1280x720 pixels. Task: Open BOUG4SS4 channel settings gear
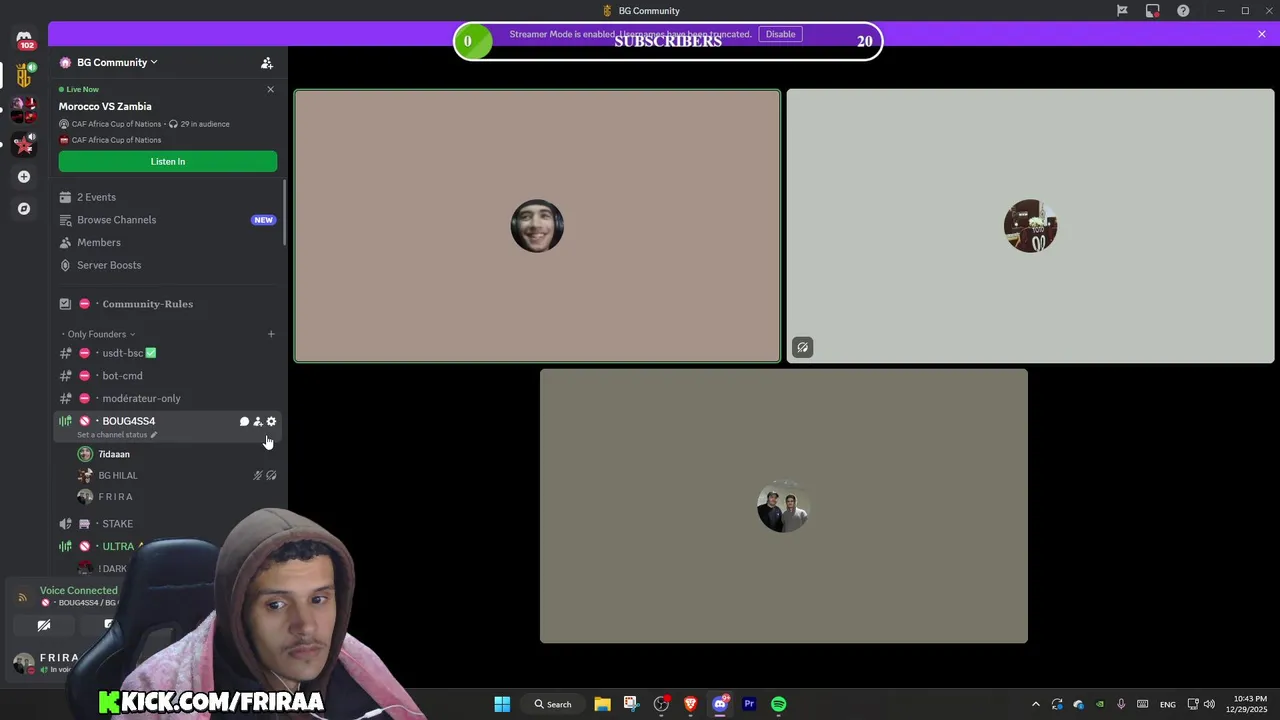(271, 422)
